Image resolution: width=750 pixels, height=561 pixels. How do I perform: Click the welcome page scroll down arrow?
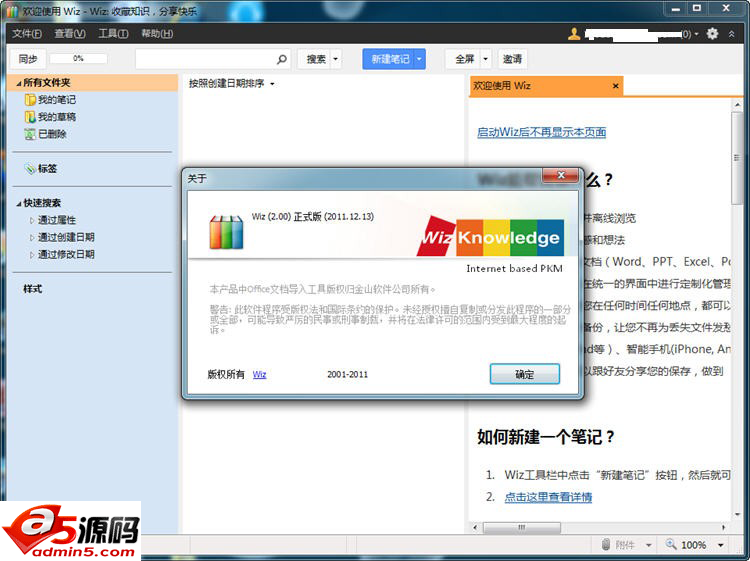(x=737, y=515)
